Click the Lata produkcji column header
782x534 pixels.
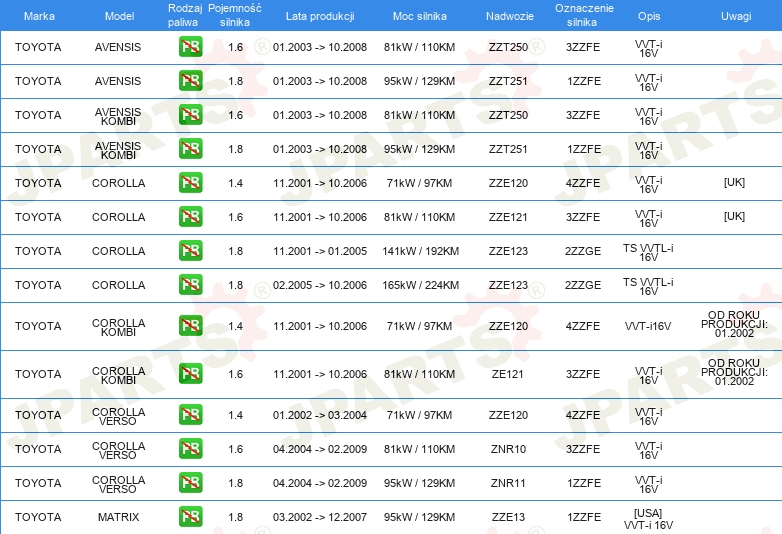(x=320, y=16)
